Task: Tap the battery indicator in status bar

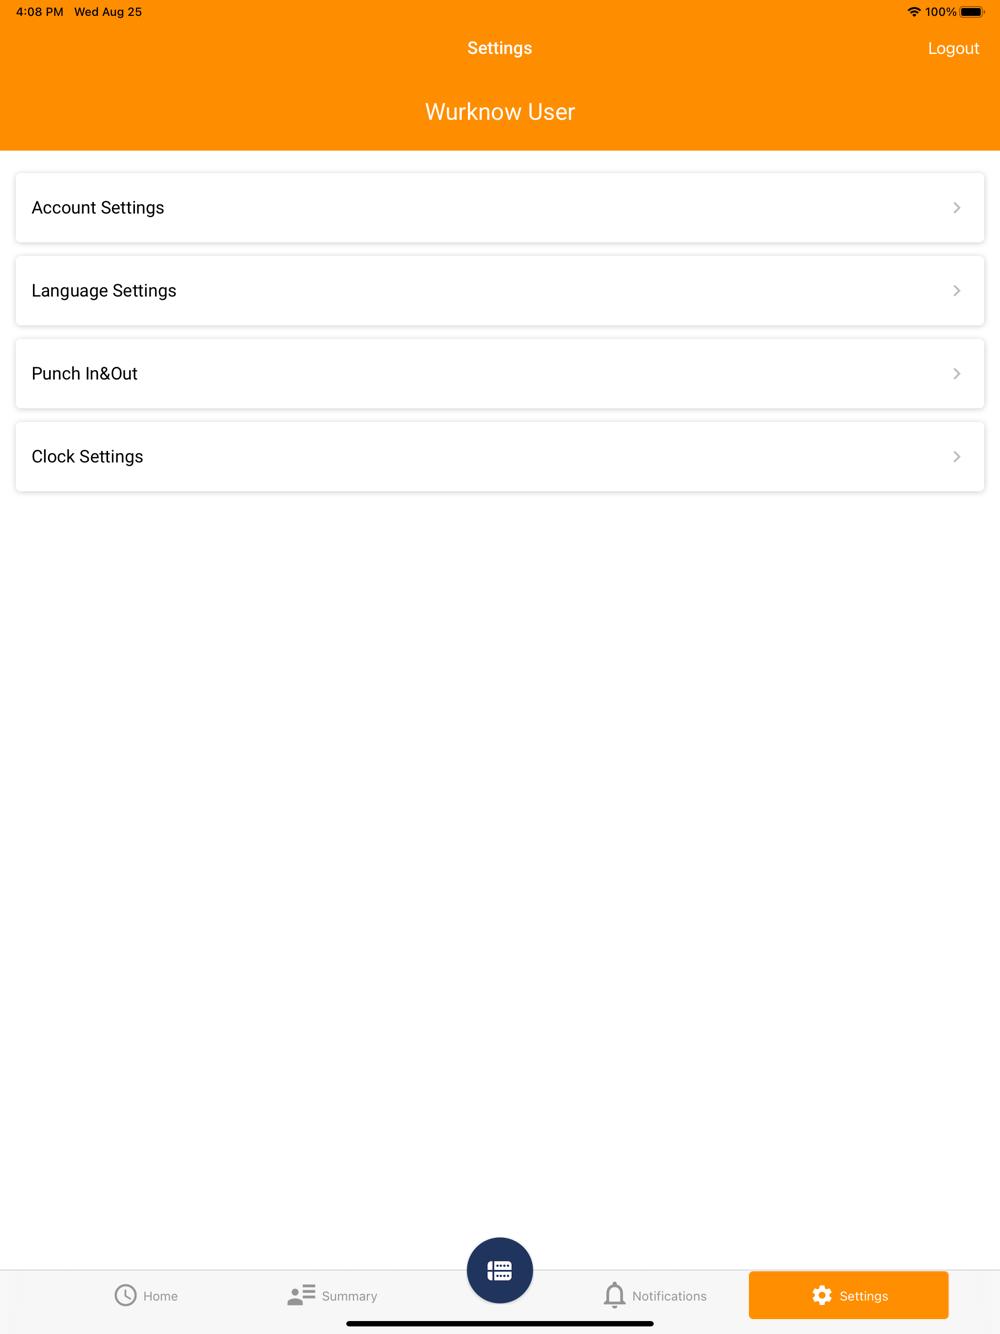Action: tap(972, 12)
